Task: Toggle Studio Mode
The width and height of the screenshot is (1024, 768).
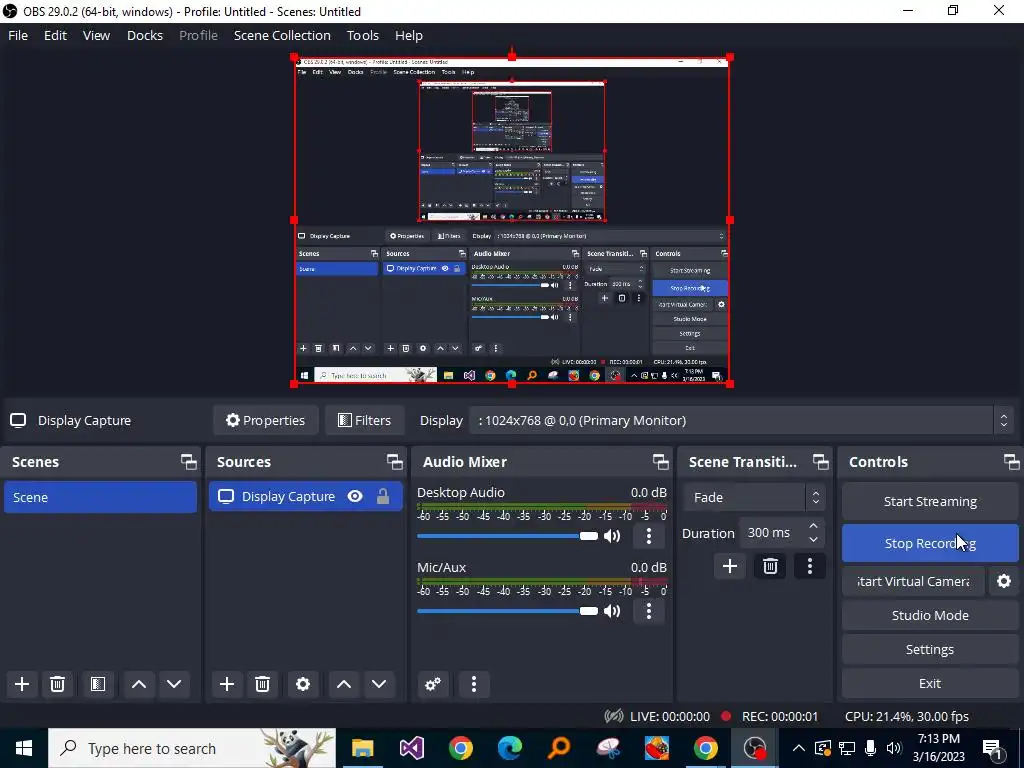Action: 930,615
